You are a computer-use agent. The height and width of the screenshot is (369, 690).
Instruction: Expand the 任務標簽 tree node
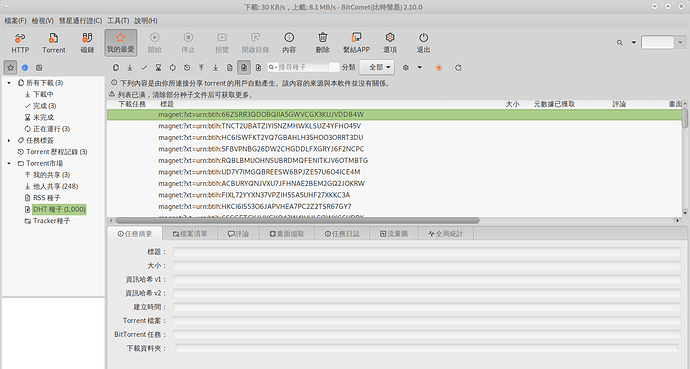pos(9,140)
